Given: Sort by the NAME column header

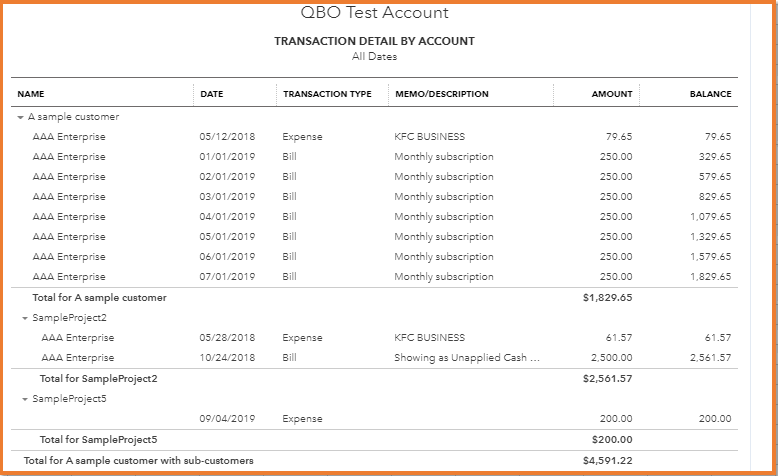Looking at the screenshot, I should click(32, 94).
